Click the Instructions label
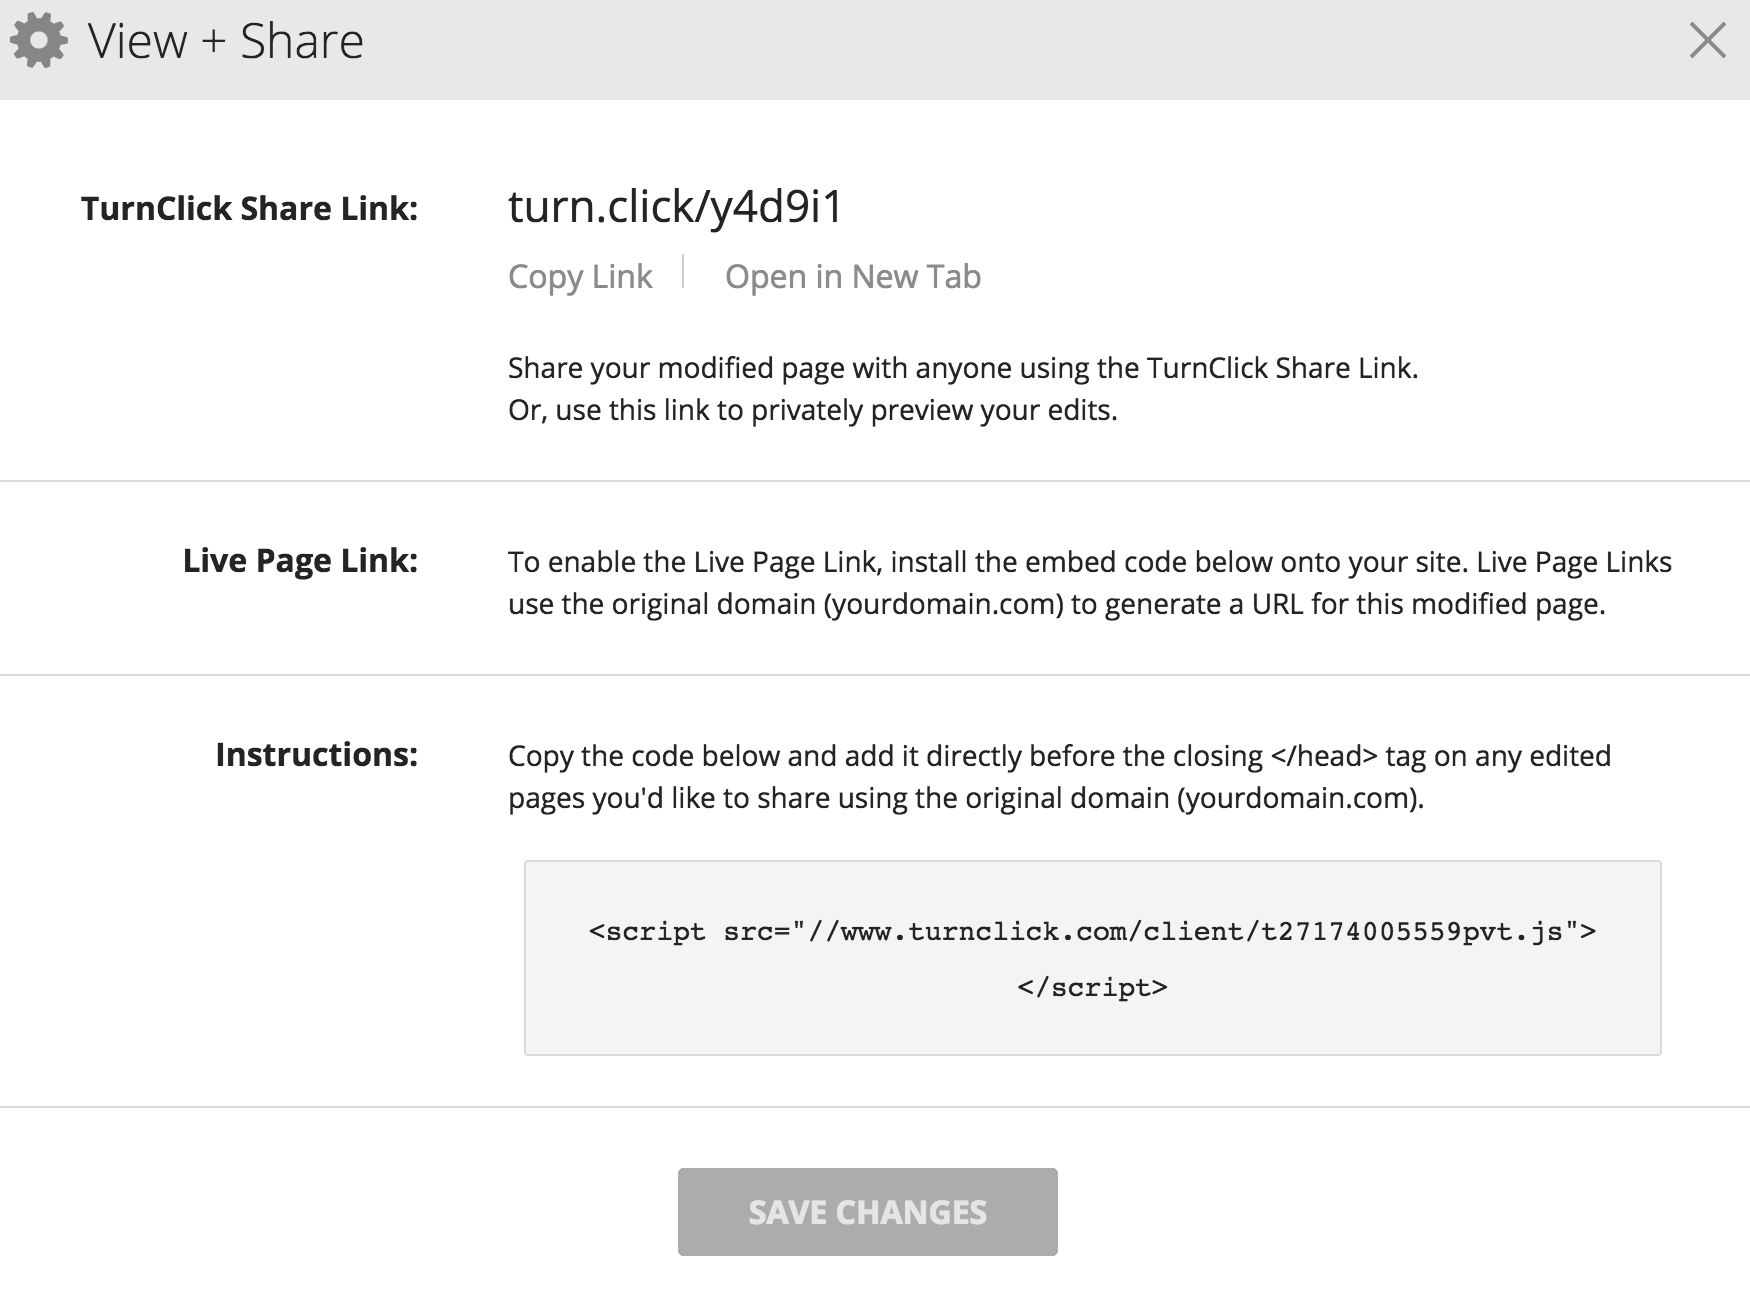Image resolution: width=1750 pixels, height=1290 pixels. coord(317,755)
